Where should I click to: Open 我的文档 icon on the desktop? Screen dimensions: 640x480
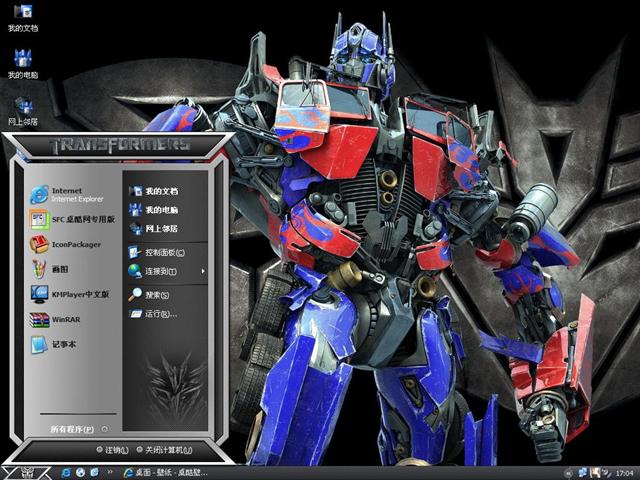coord(23,18)
